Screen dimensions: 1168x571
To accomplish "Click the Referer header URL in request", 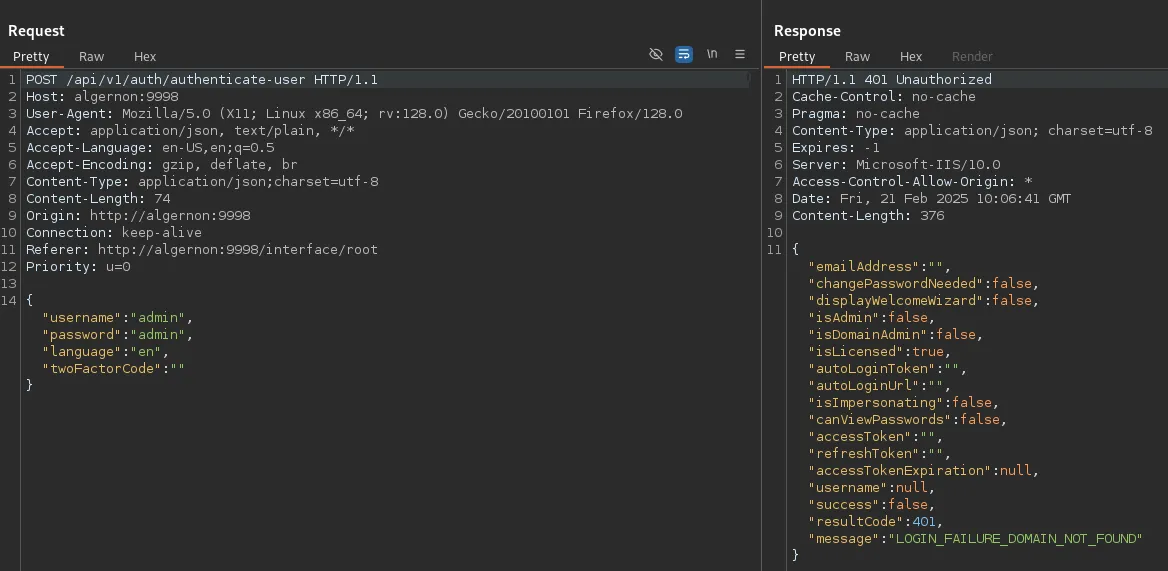I will pyautogui.click(x=237, y=250).
